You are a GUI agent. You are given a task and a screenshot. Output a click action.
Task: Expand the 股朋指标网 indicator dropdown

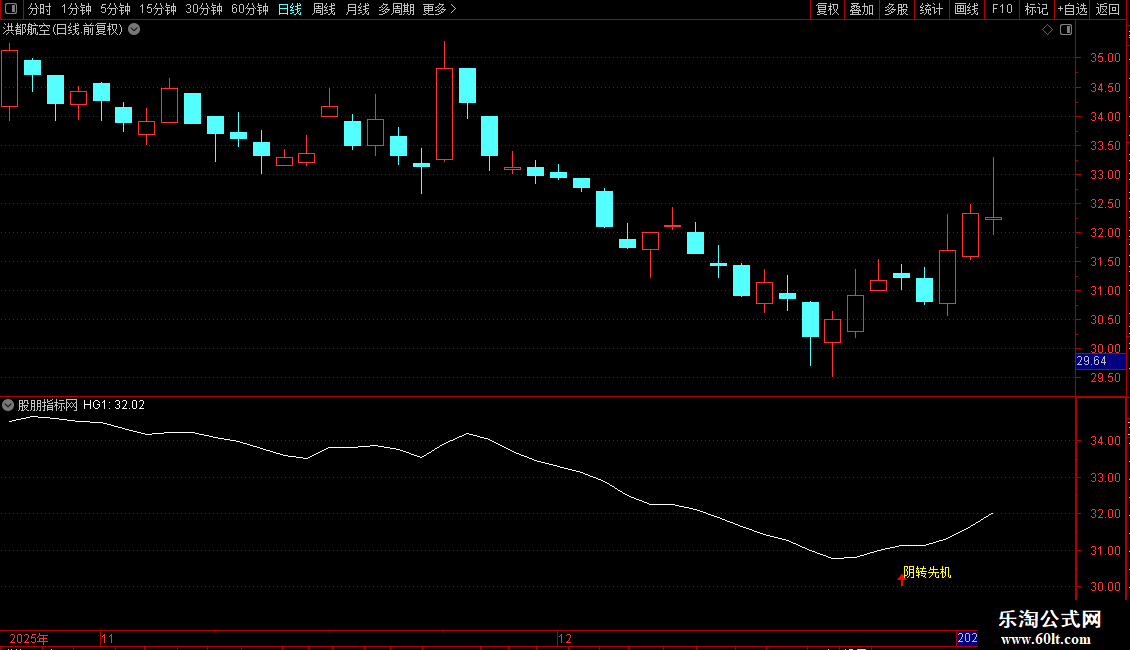click(8, 405)
